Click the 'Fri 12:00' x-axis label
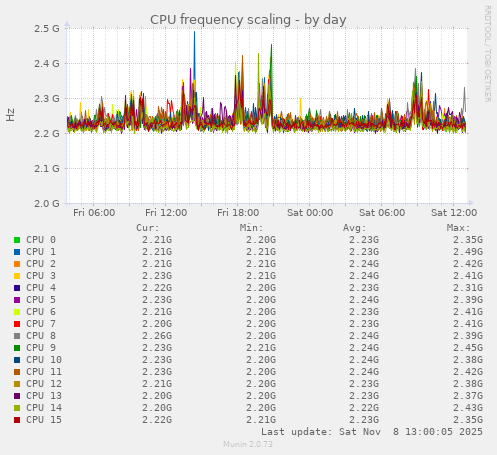 166,213
